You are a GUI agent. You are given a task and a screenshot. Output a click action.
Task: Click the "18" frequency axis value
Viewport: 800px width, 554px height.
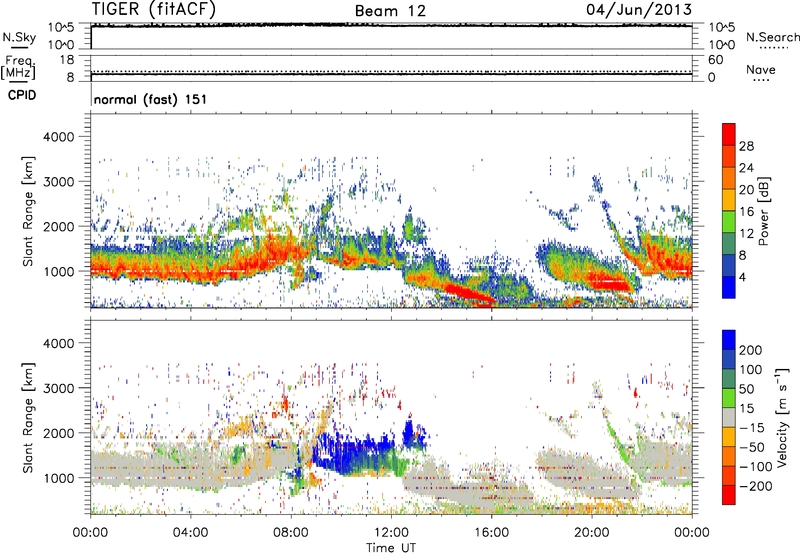(67, 60)
